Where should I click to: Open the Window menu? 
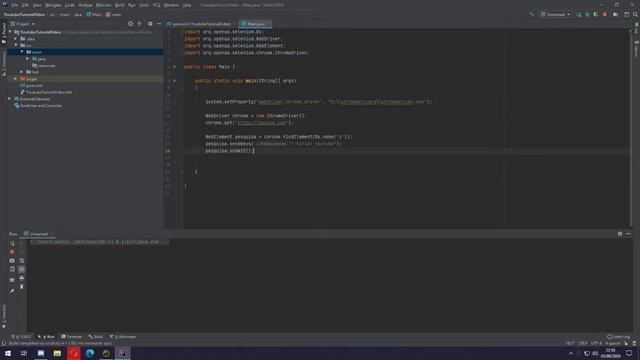coord(171,5)
